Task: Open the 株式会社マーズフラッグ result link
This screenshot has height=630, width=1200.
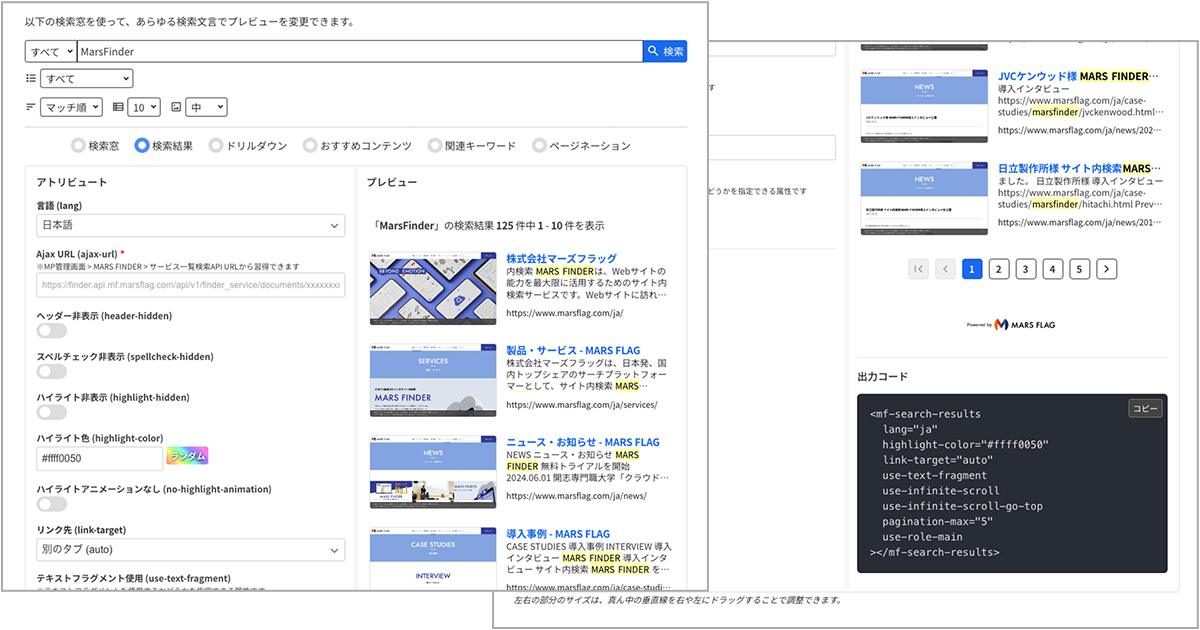Action: click(x=561, y=259)
